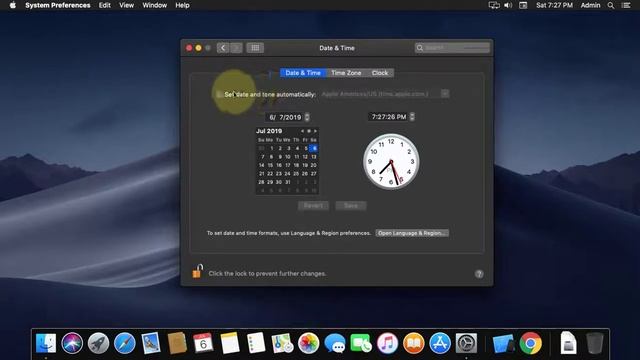The image size is (640, 360).
Task: Open Mail stamp icon in dock
Action: coord(151,343)
